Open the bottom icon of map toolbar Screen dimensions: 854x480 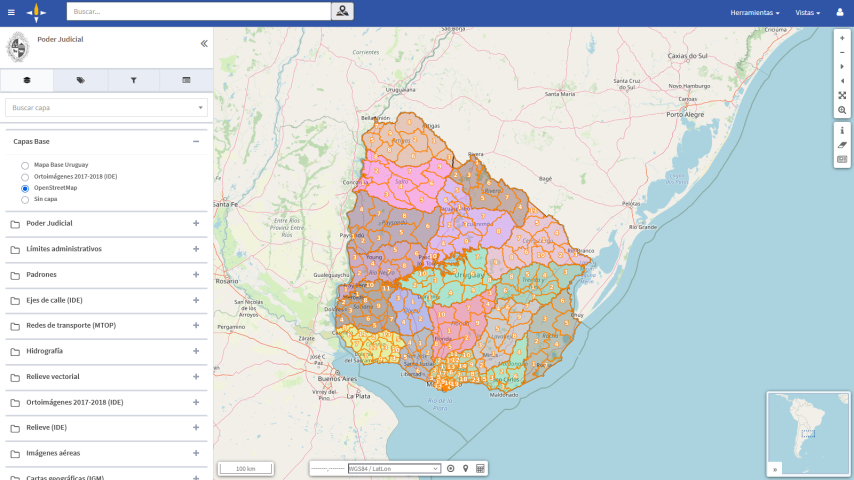point(842,160)
